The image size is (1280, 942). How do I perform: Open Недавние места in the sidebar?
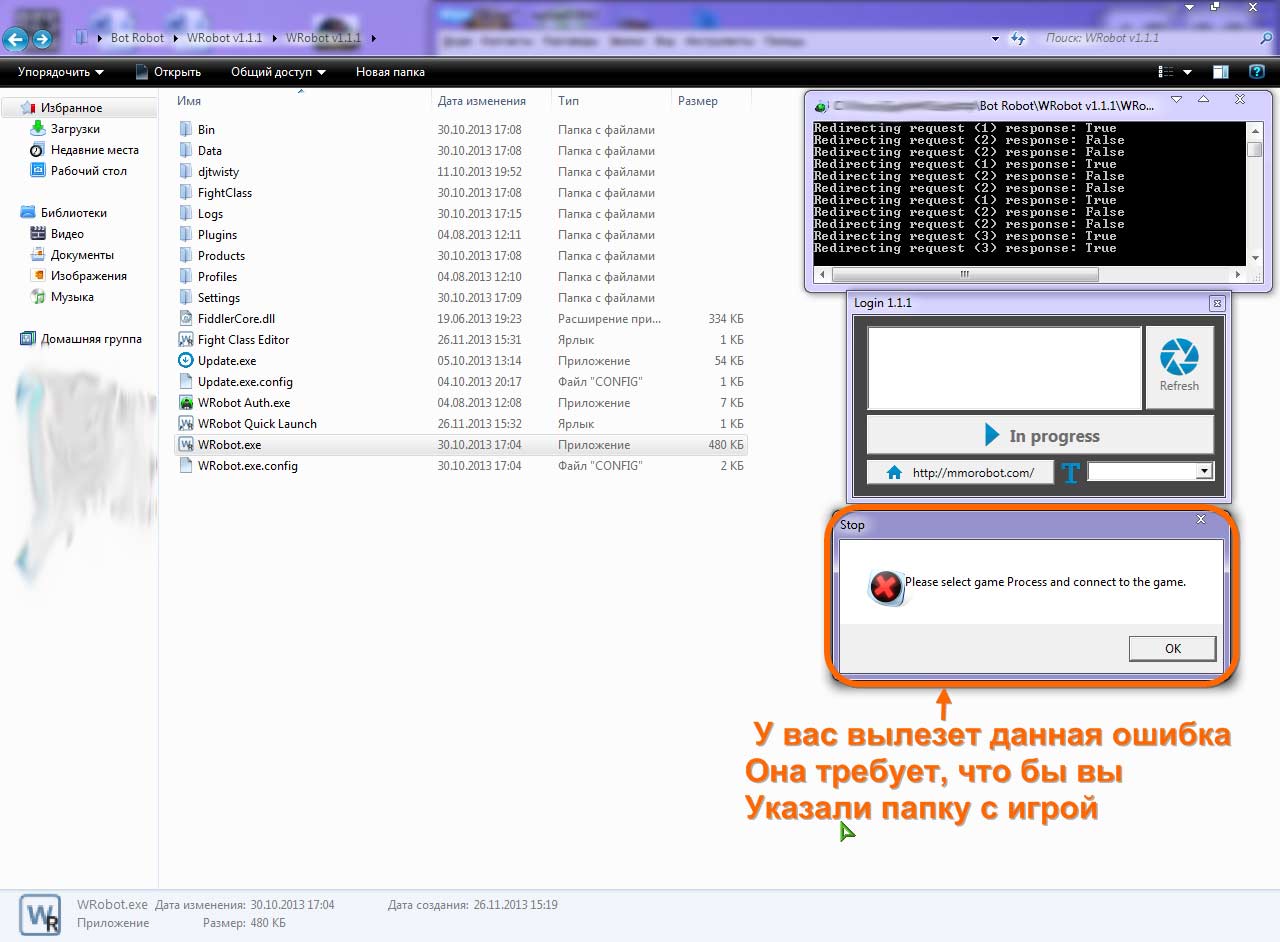(x=95, y=150)
